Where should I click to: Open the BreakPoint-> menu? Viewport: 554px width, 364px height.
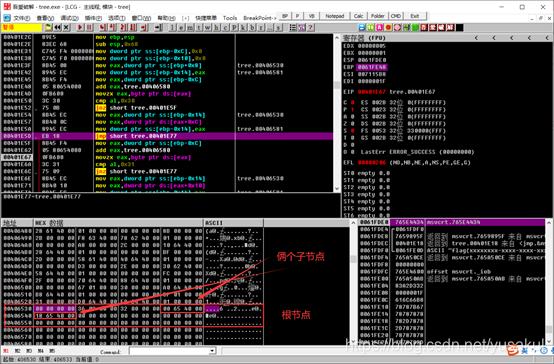pyautogui.click(x=260, y=18)
